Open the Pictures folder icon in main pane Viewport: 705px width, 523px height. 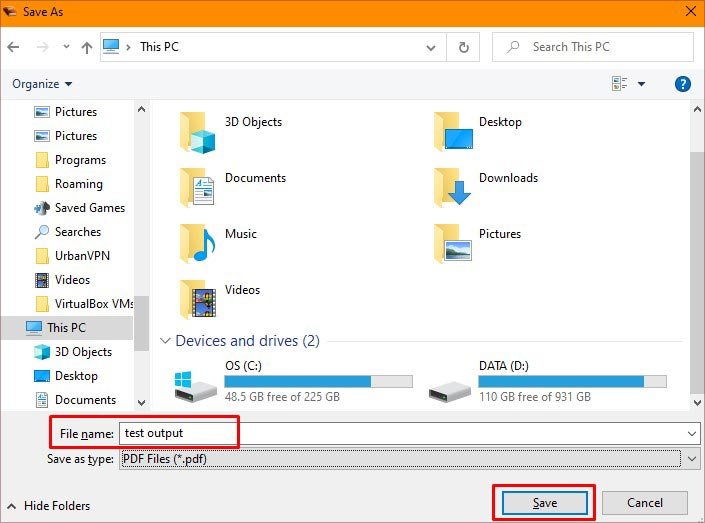[x=453, y=243]
